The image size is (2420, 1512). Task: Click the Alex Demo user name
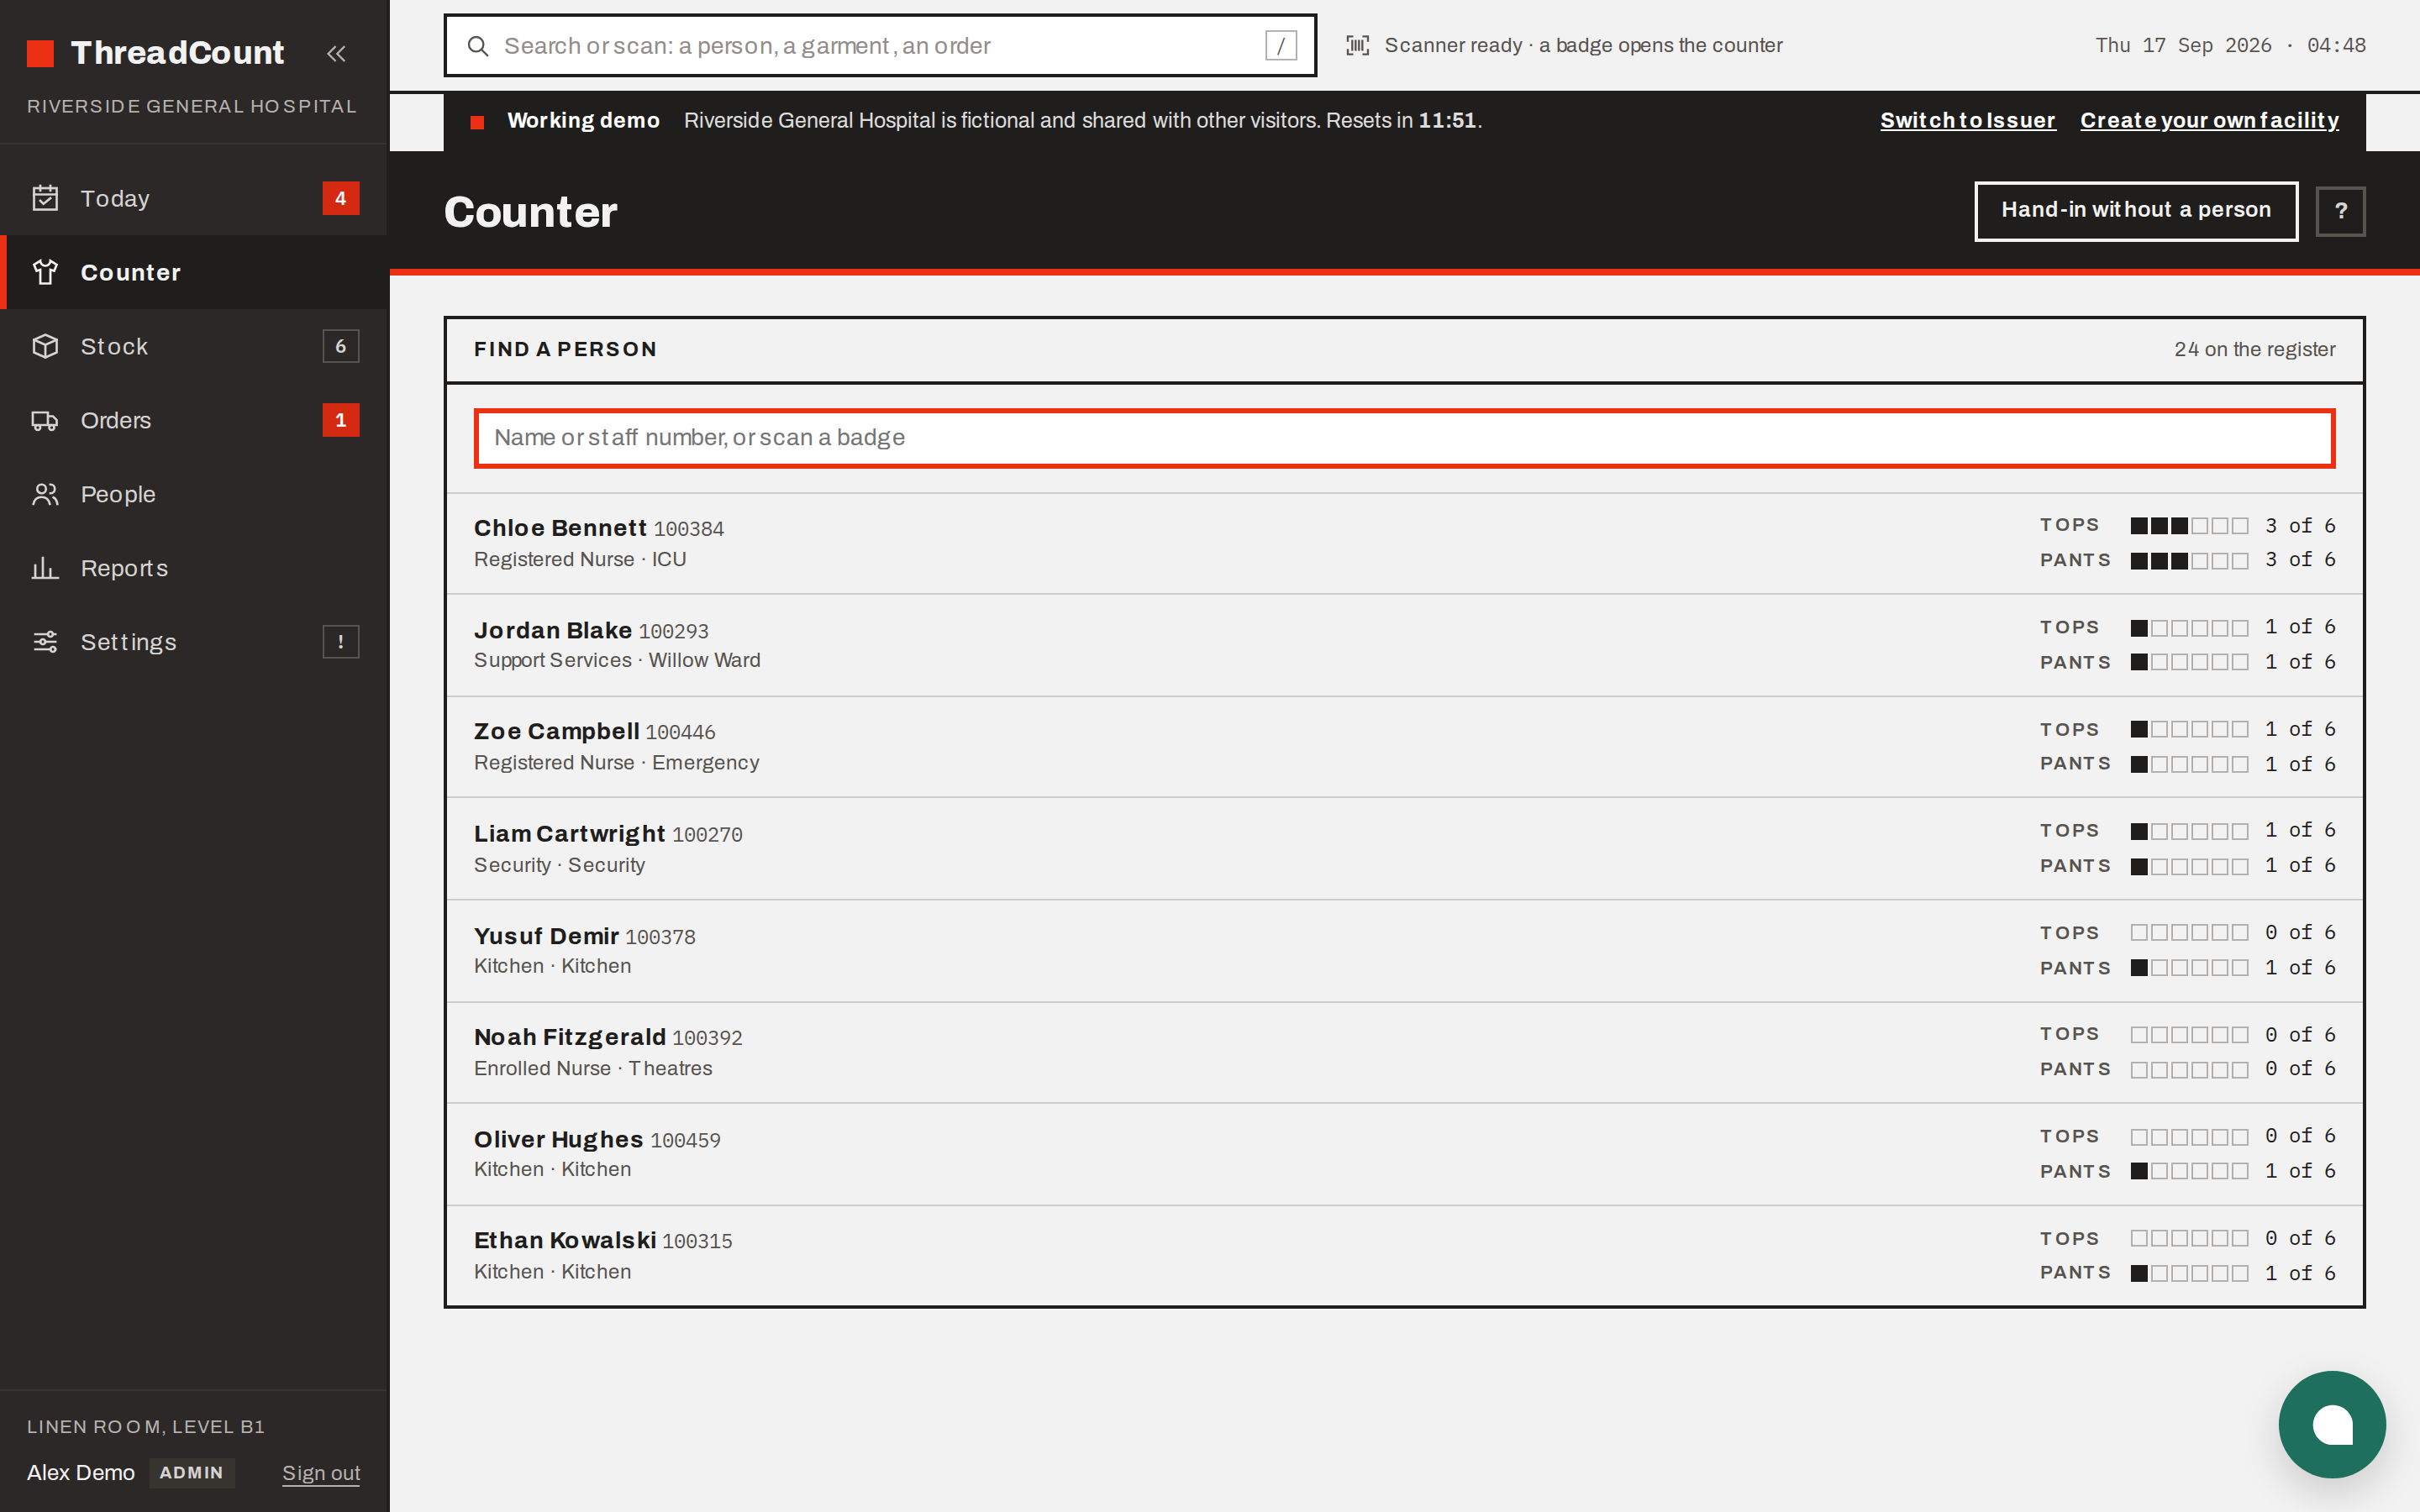(81, 1473)
